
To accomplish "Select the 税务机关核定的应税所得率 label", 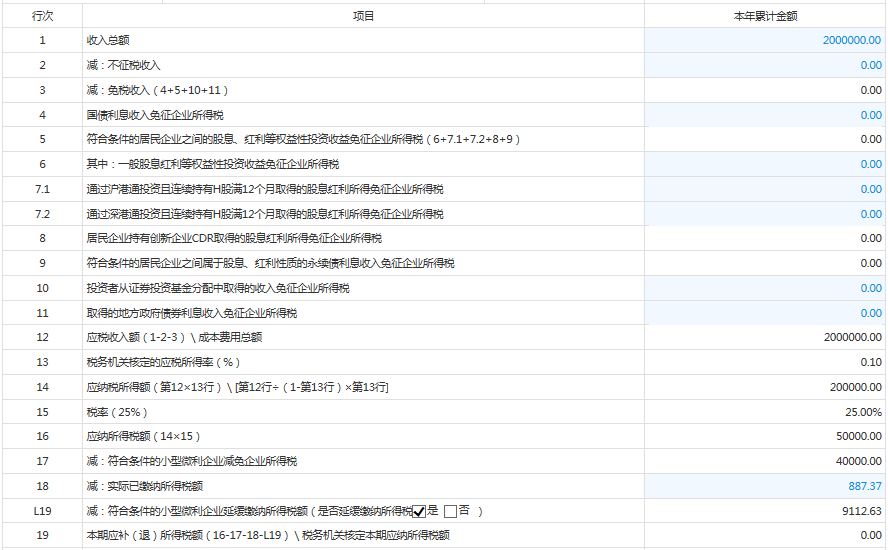I will [163, 363].
